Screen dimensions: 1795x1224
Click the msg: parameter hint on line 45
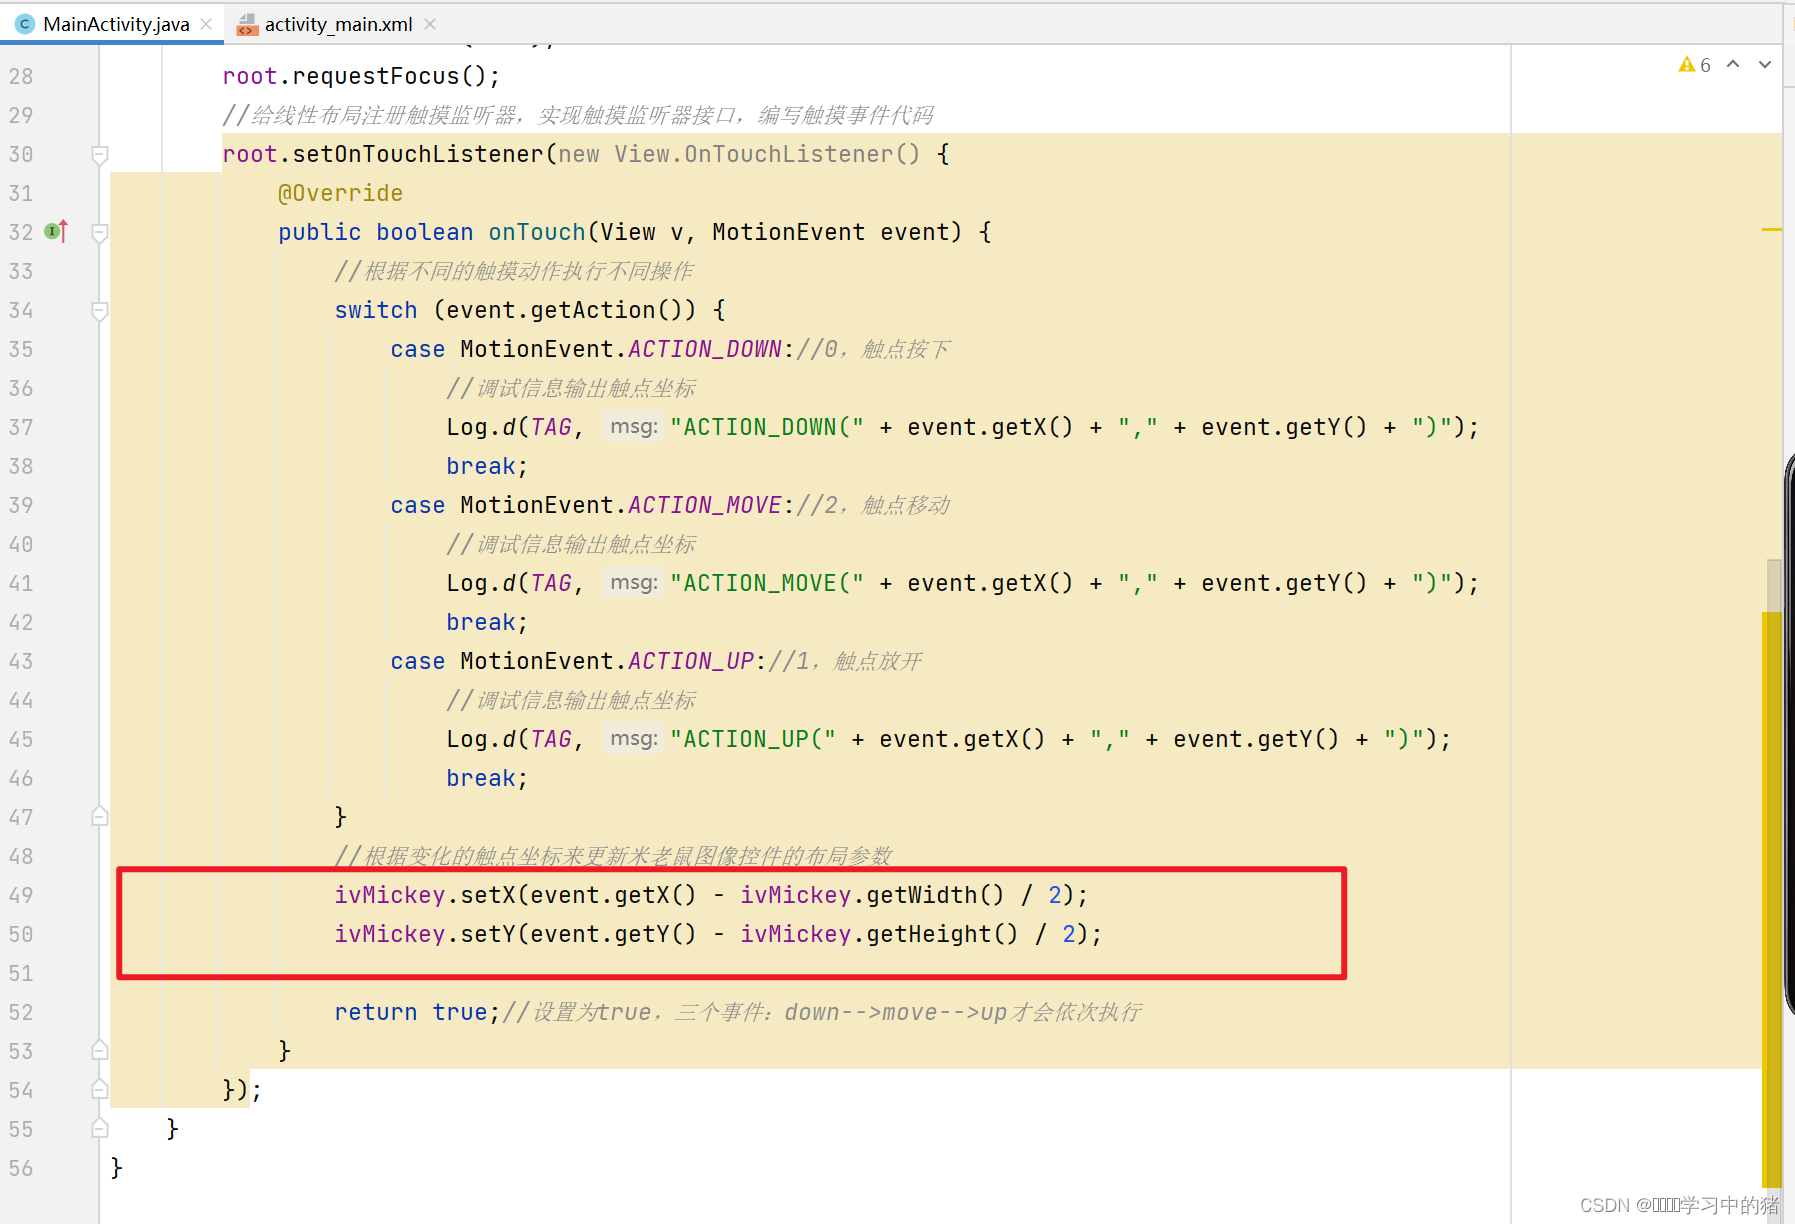(x=633, y=739)
